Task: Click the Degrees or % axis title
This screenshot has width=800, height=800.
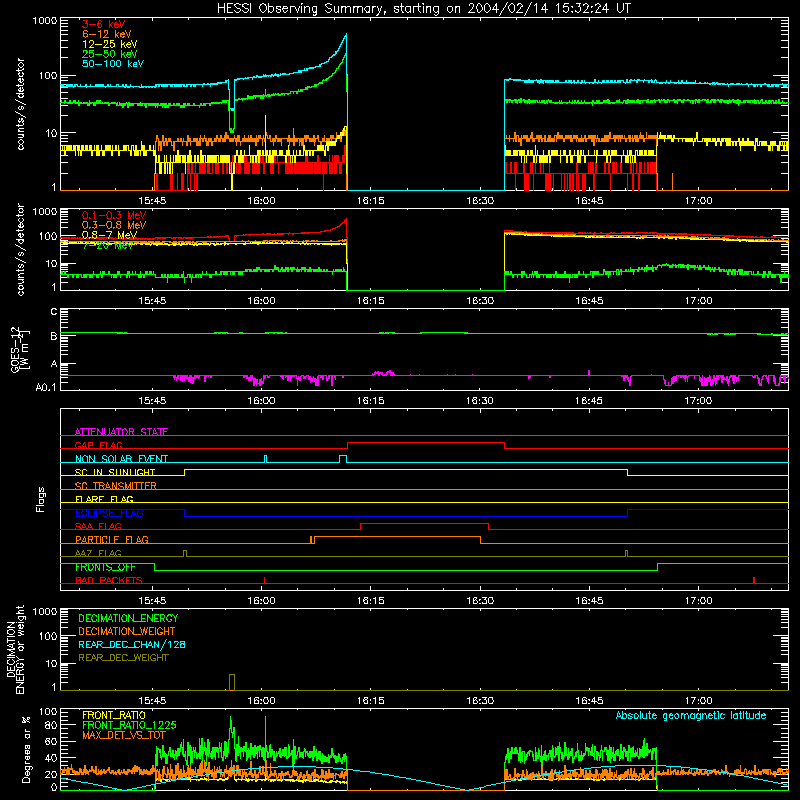Action: 26,750
